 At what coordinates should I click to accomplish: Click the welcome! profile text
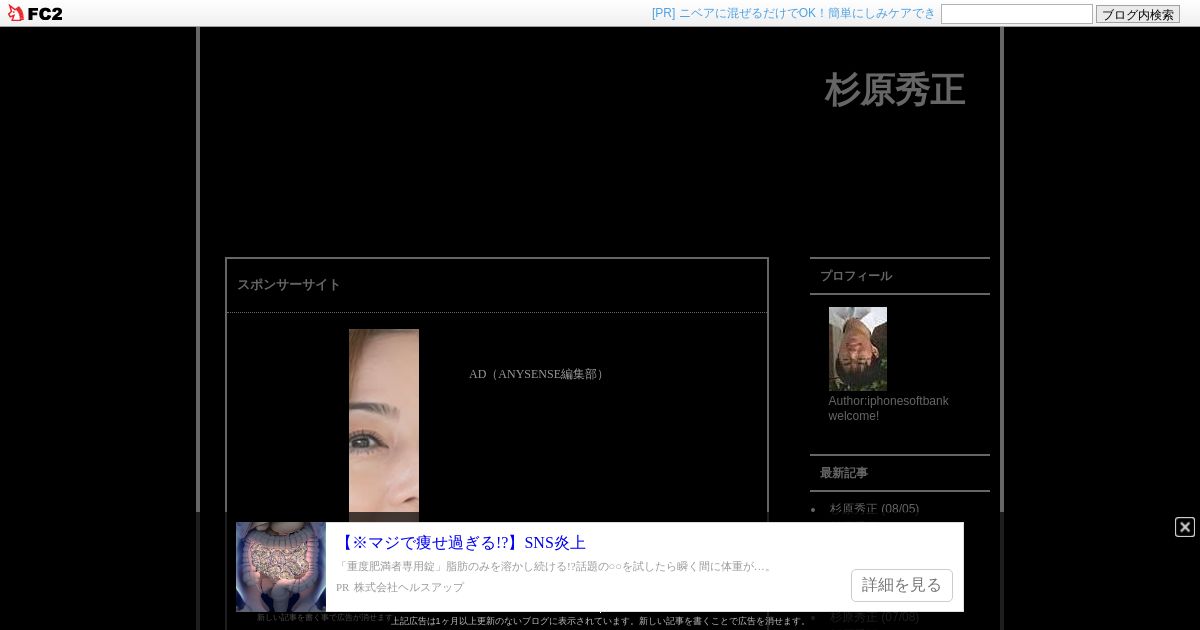854,416
